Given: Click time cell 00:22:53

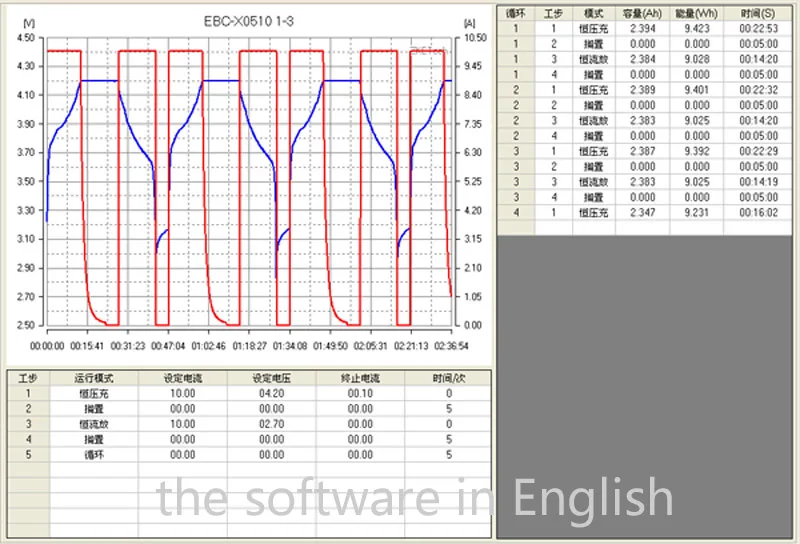Looking at the screenshot, I should point(758,29).
